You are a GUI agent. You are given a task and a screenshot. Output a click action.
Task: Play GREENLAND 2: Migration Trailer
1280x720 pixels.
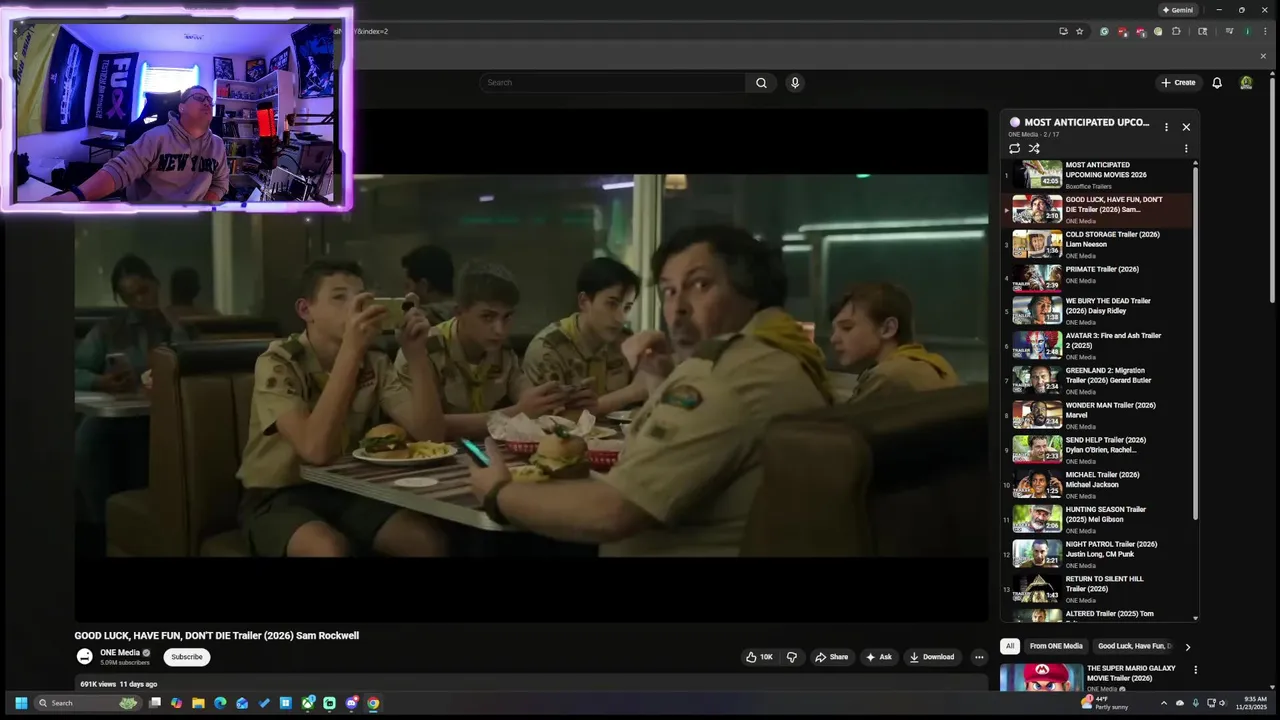[x=1096, y=380]
